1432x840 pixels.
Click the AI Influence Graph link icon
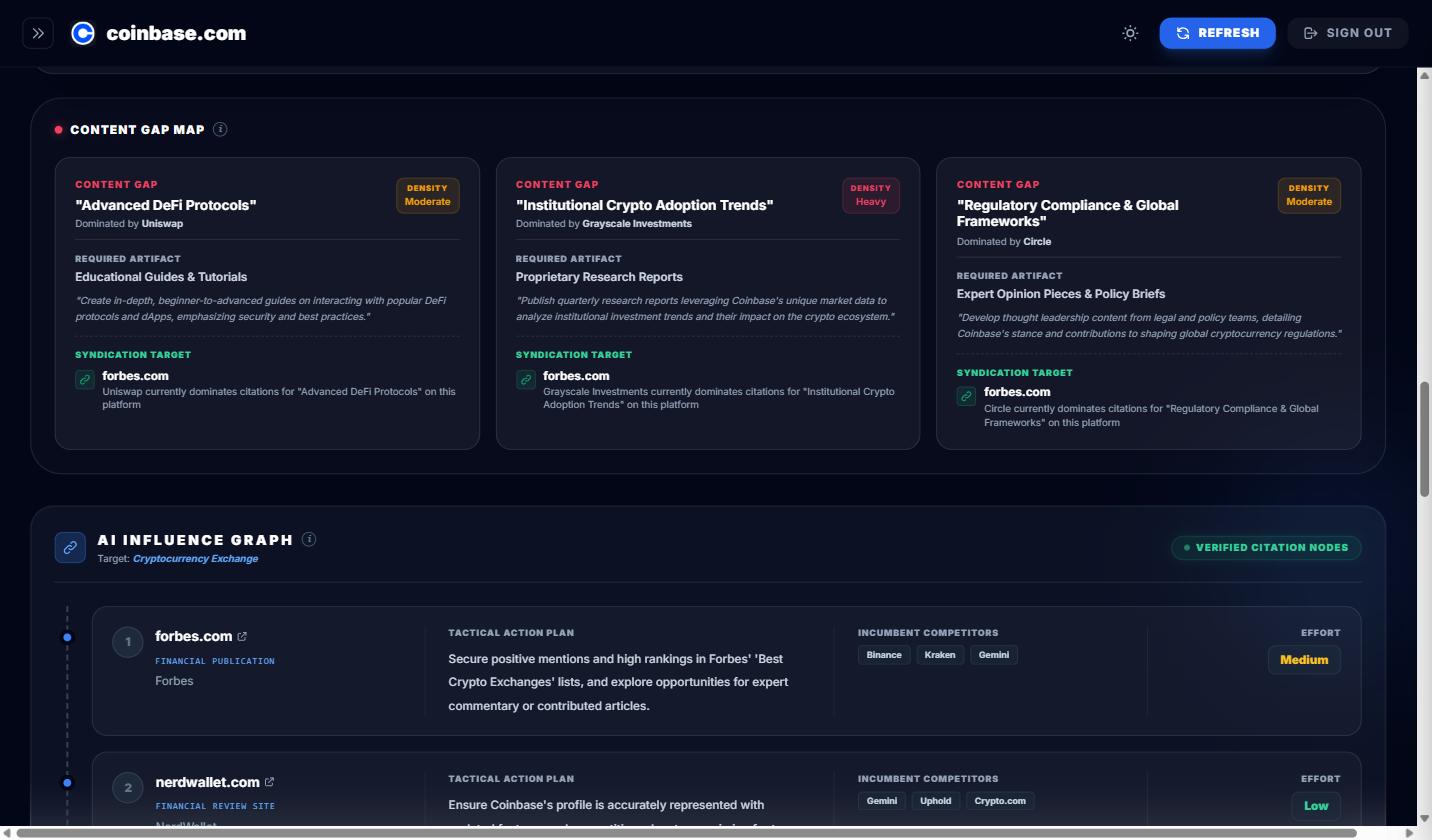(x=70, y=547)
